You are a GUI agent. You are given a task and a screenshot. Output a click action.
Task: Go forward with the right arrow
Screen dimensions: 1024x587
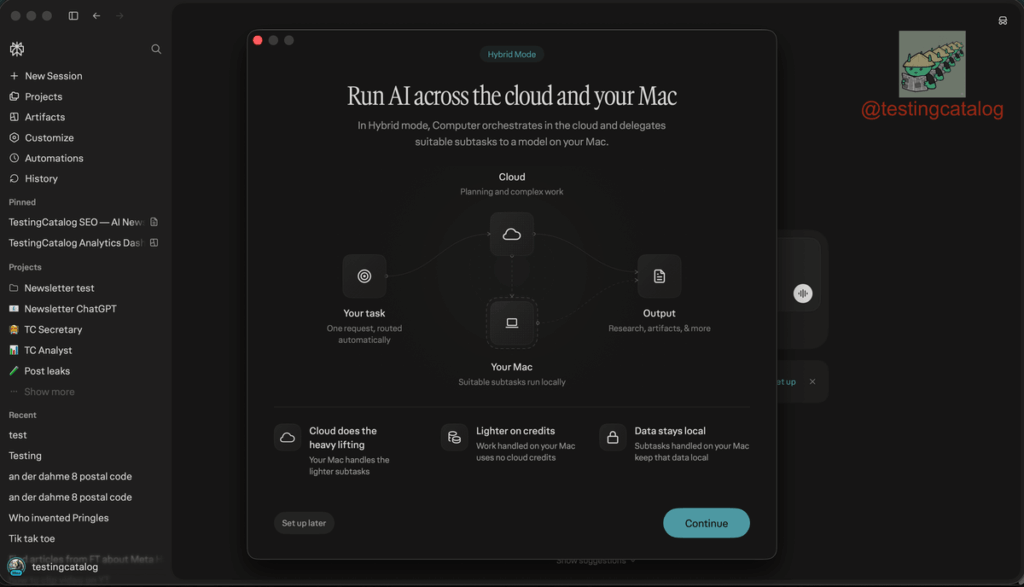(120, 16)
